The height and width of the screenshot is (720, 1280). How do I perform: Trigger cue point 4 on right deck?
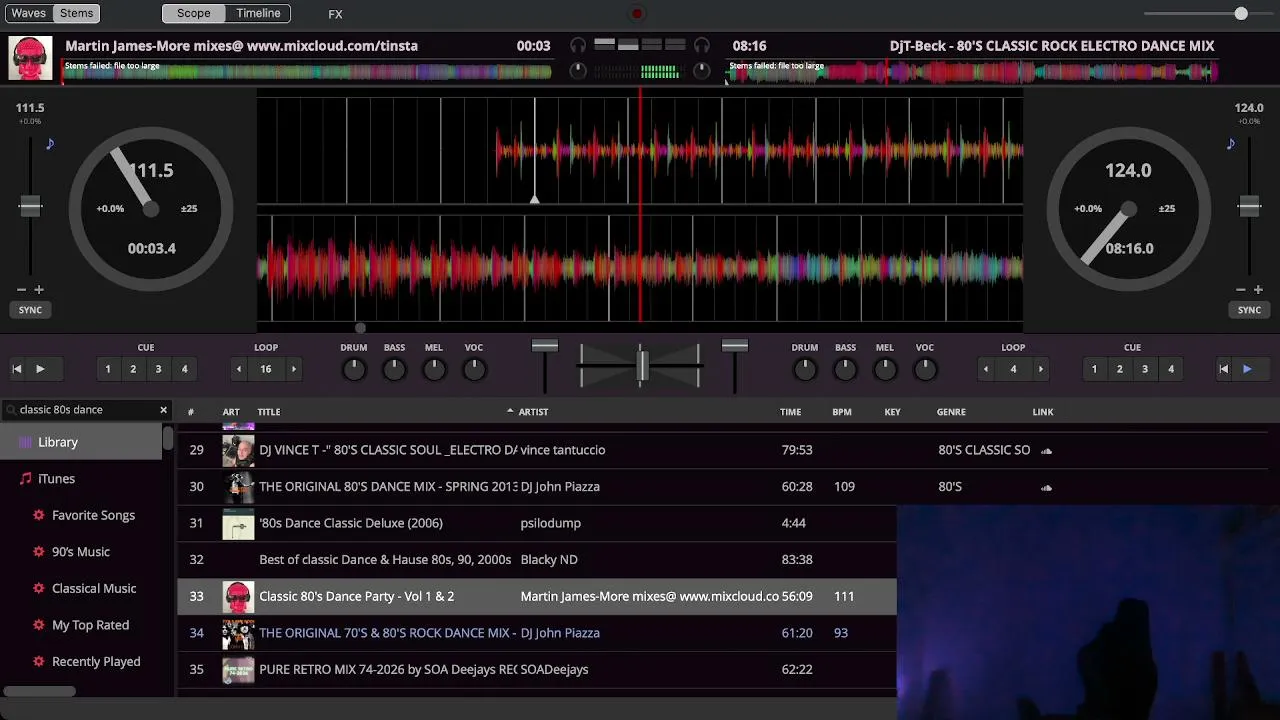click(1171, 369)
